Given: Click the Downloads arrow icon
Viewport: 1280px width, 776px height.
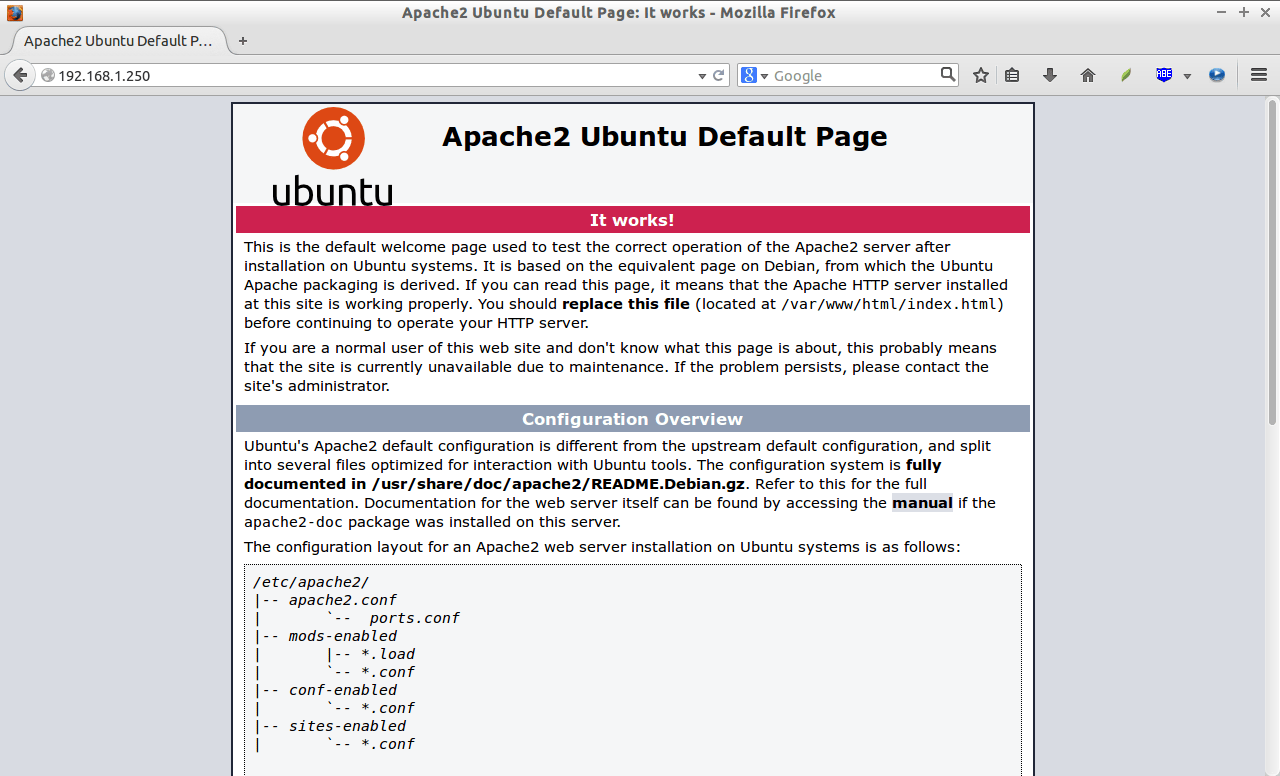Looking at the screenshot, I should (x=1048, y=74).
